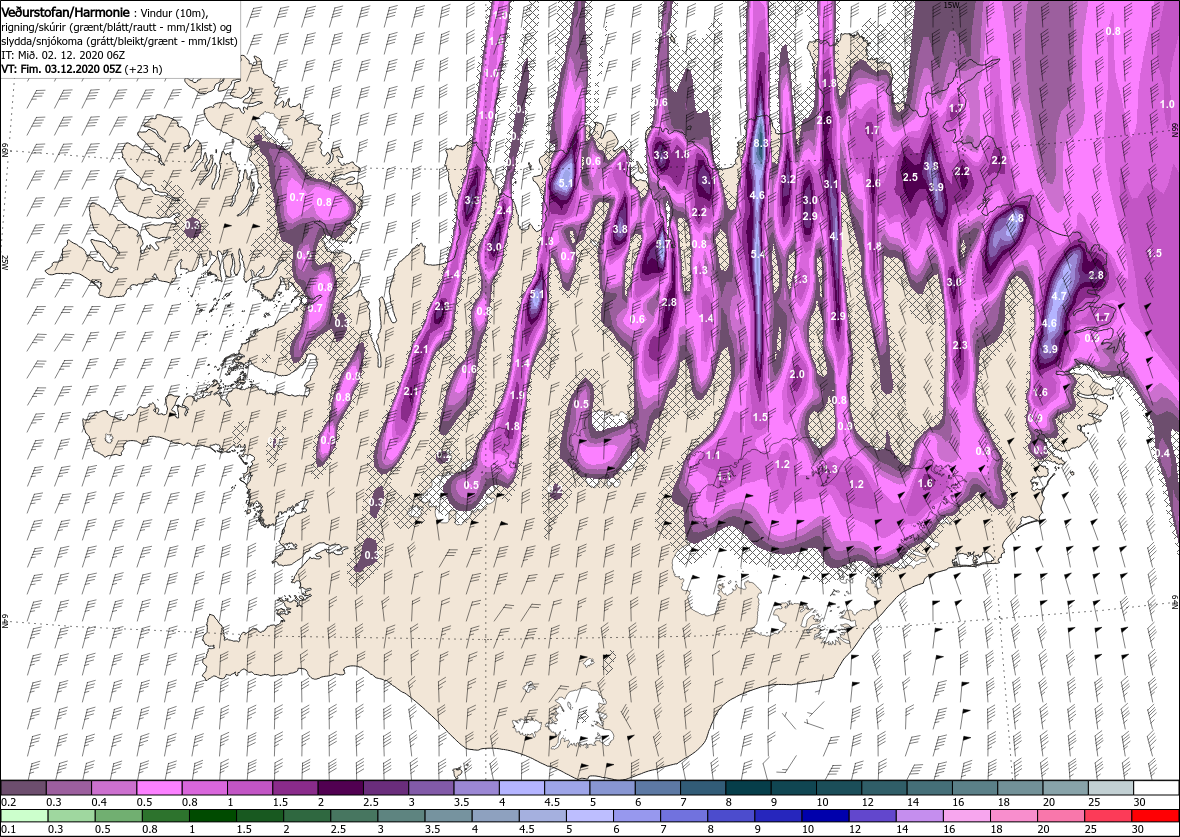Click the 3.2 precipitation value on the map
Viewport: 1180px width, 837px height.
[x=788, y=179]
